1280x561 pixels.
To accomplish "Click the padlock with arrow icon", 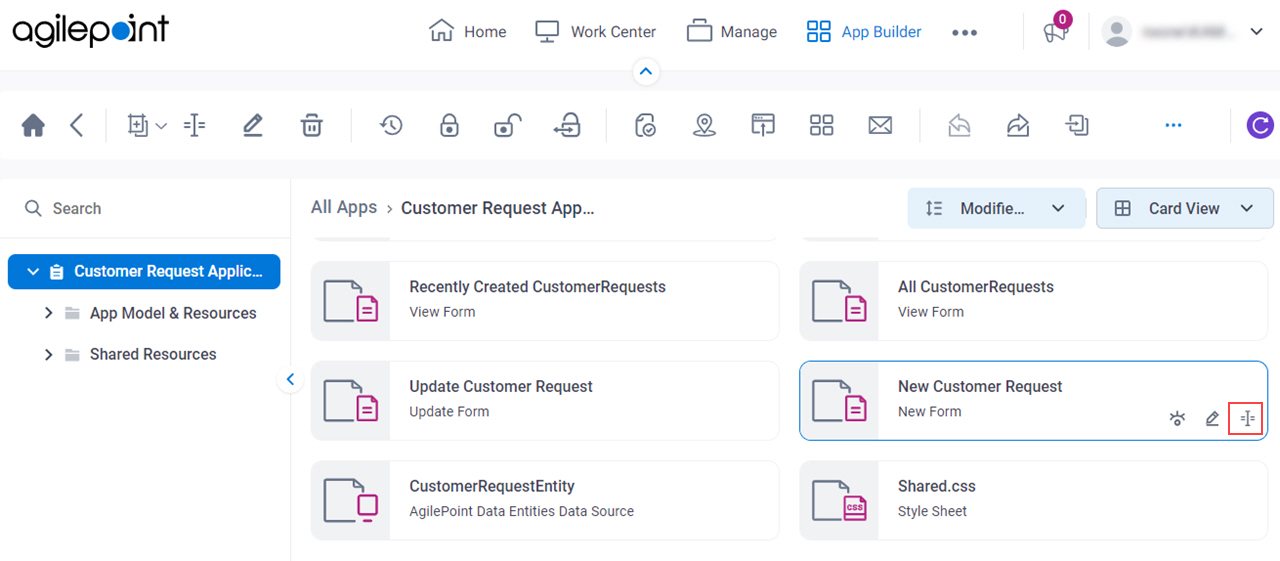I will tap(567, 125).
